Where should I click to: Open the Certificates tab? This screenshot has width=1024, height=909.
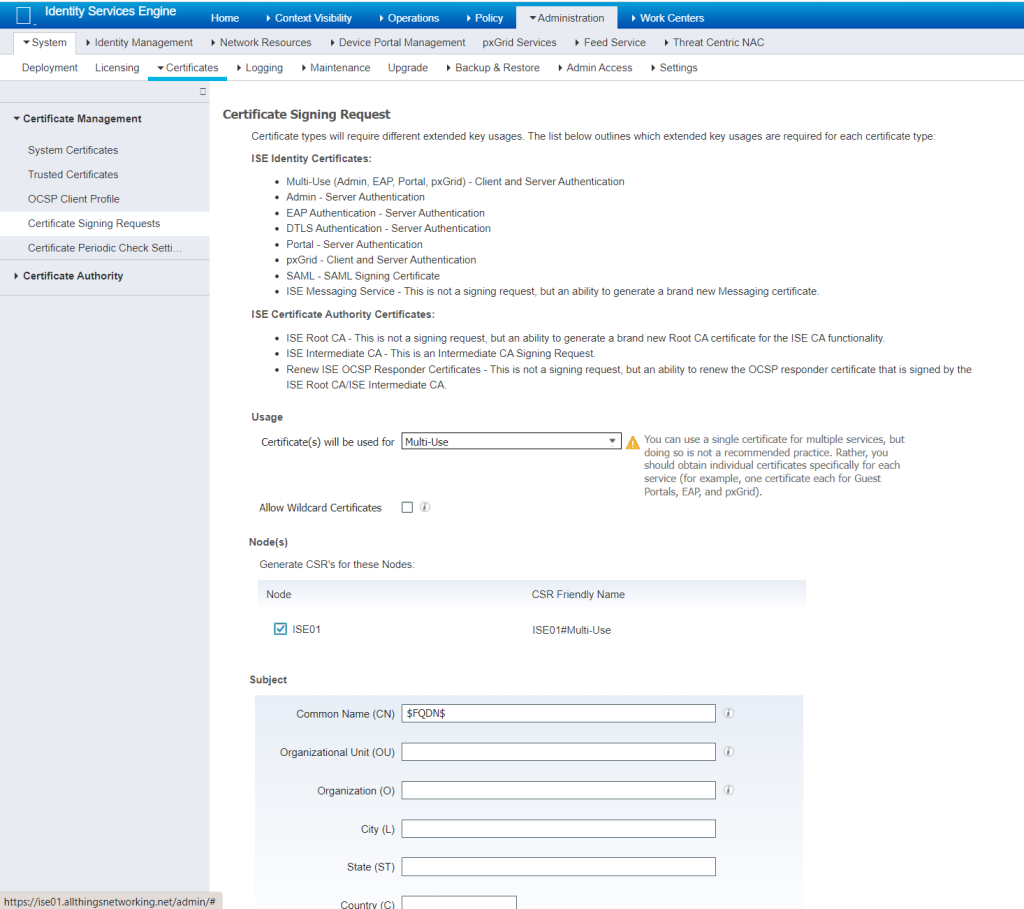click(187, 68)
